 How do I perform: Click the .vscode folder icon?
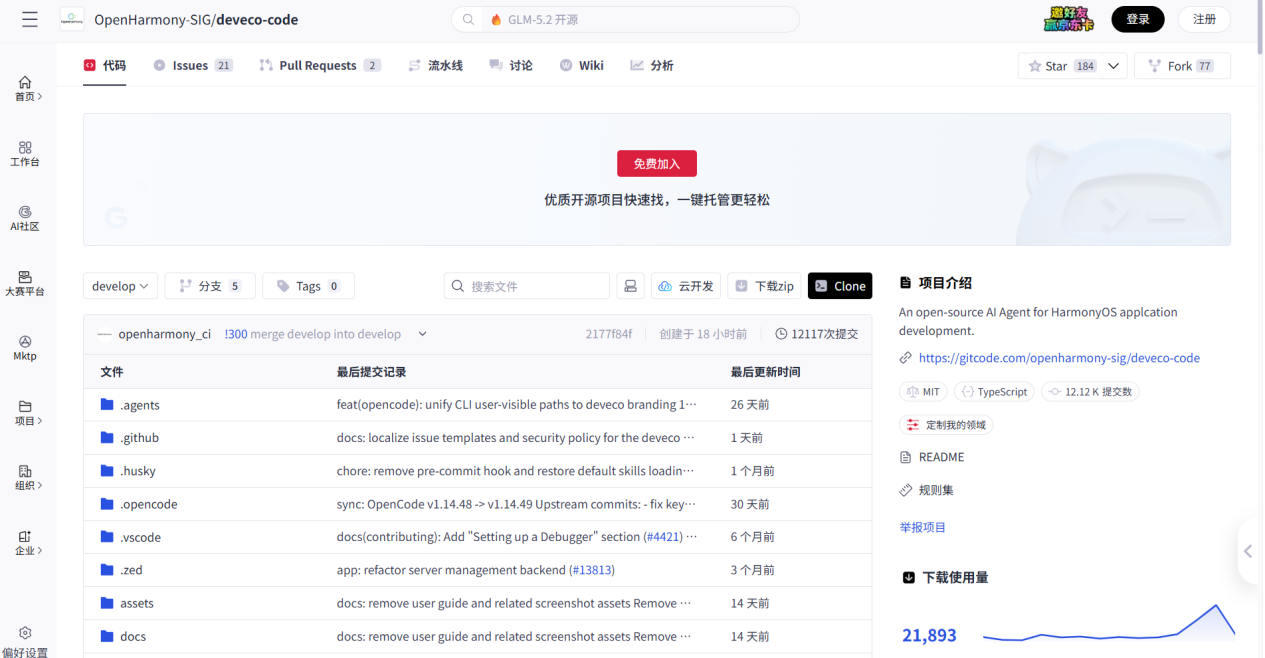[107, 537]
